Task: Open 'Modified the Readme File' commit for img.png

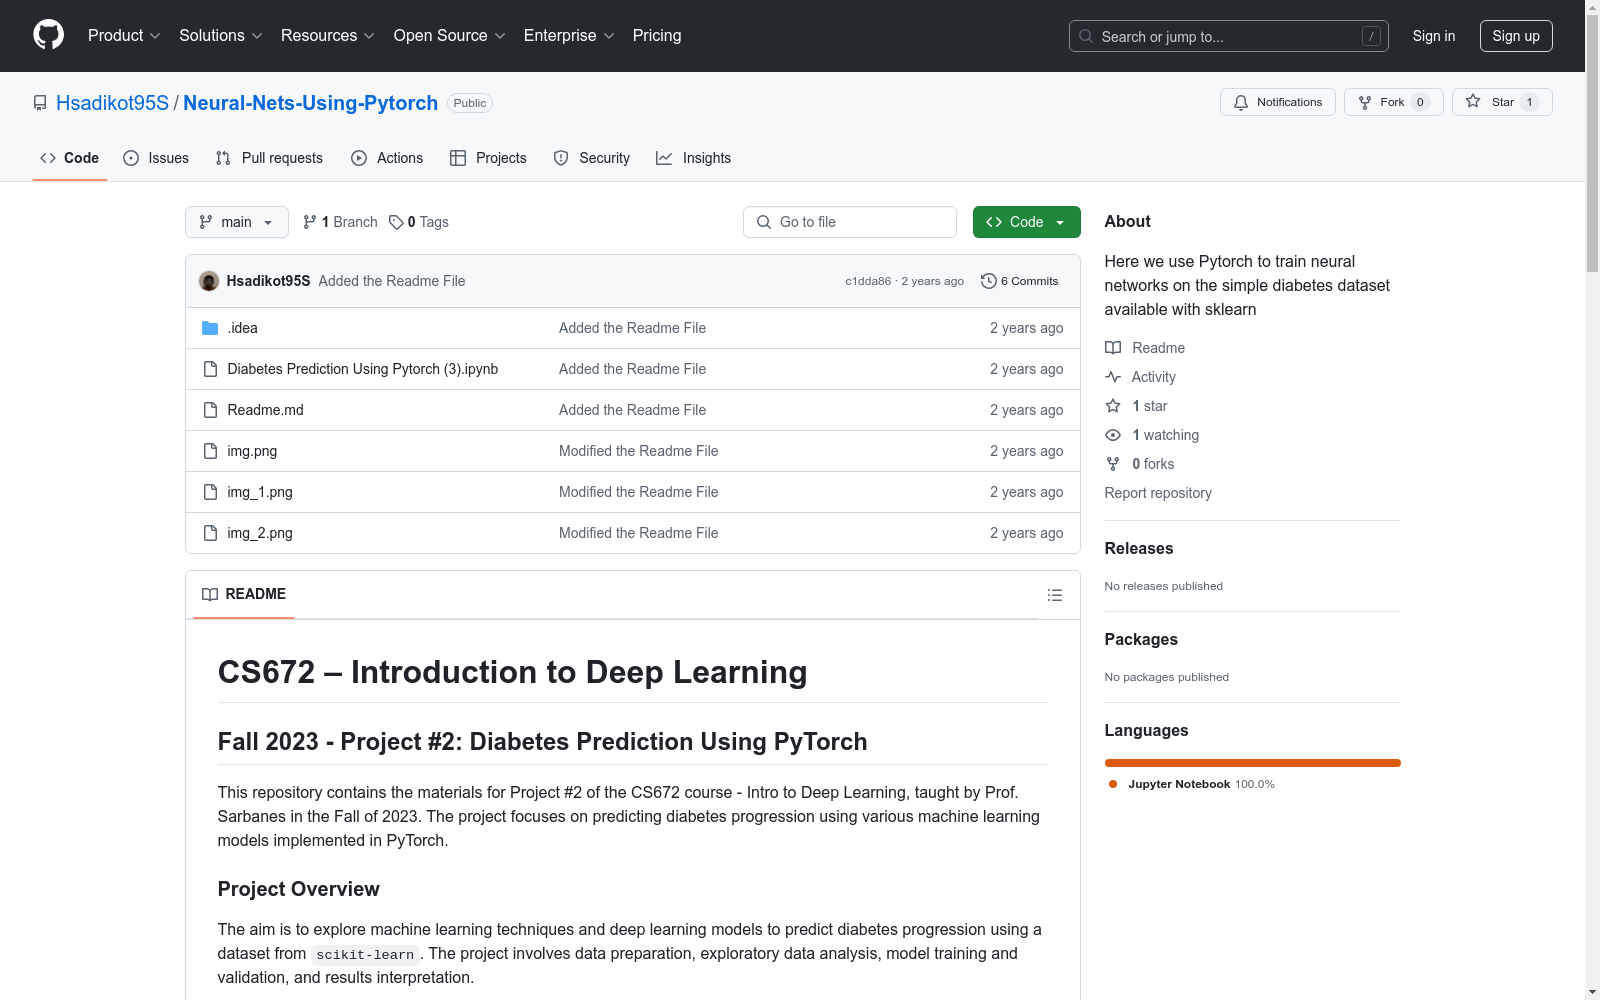Action: (x=638, y=451)
